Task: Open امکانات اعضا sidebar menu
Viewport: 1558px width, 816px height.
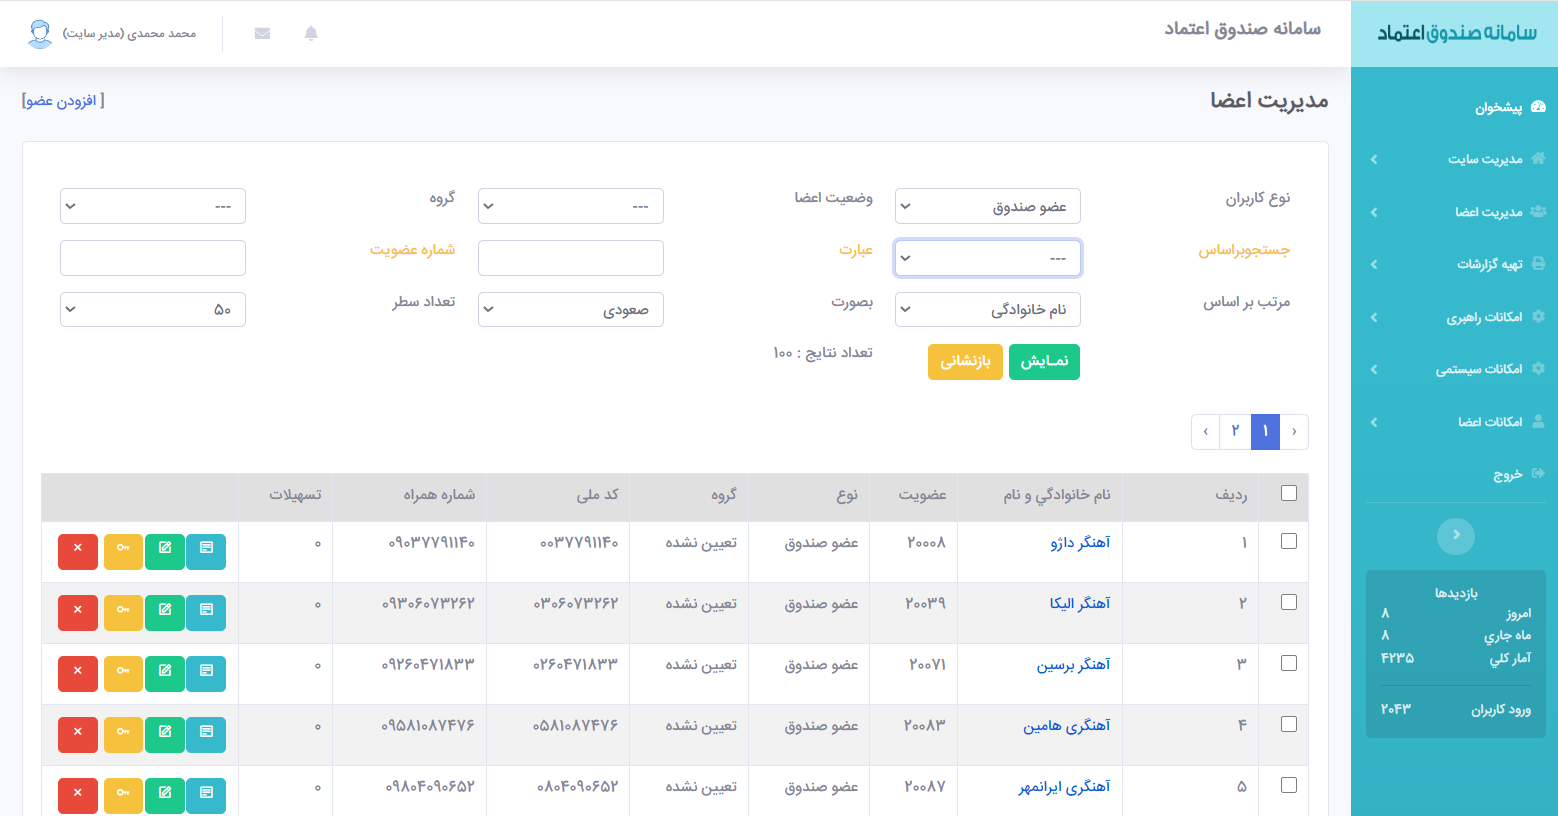Action: [x=1454, y=422]
